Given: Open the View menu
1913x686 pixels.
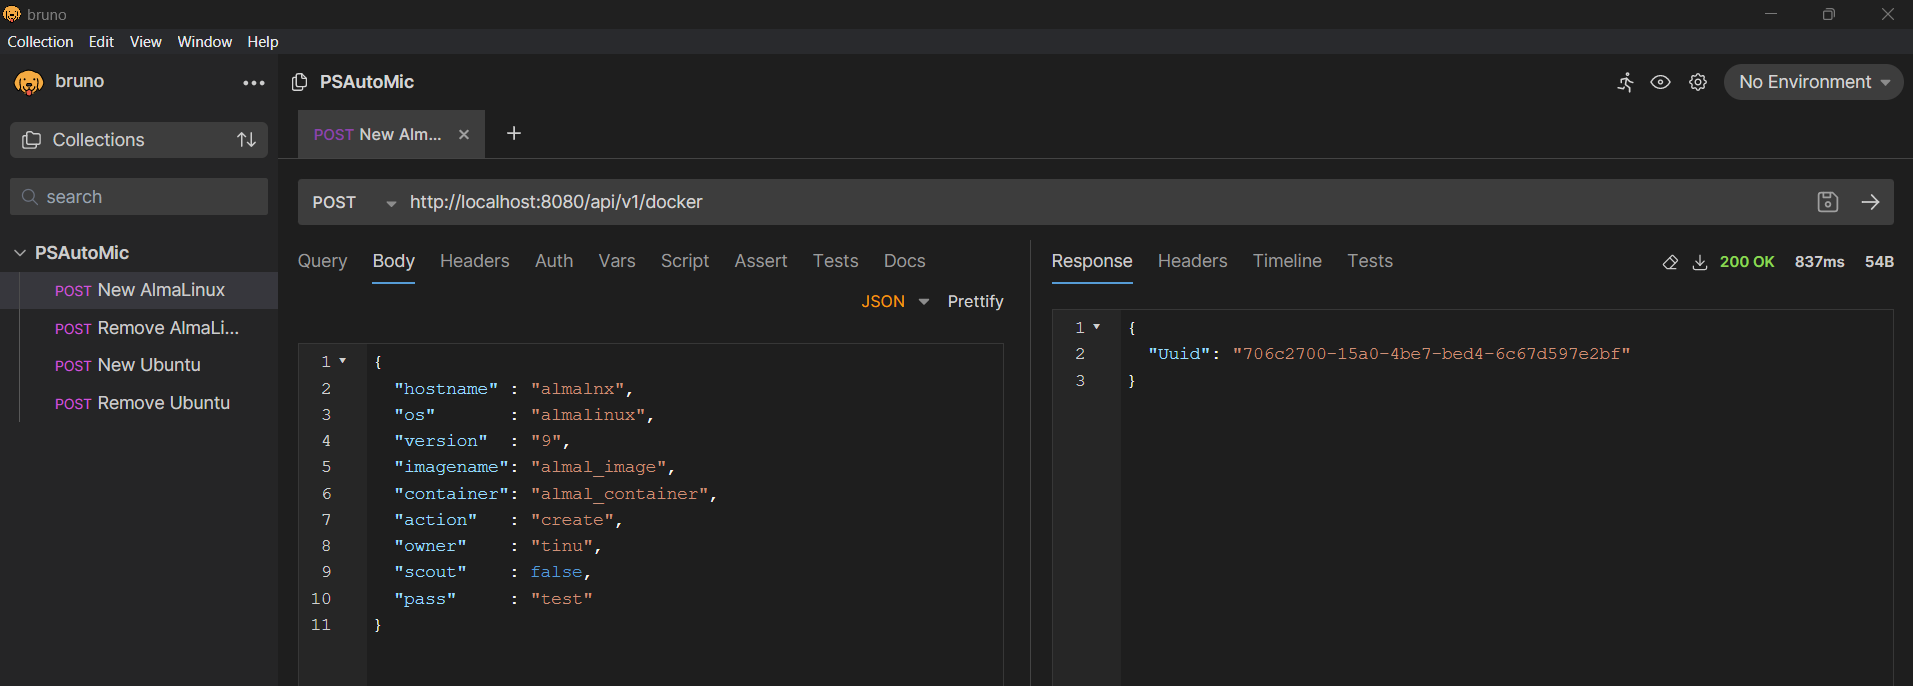Looking at the screenshot, I should 145,42.
